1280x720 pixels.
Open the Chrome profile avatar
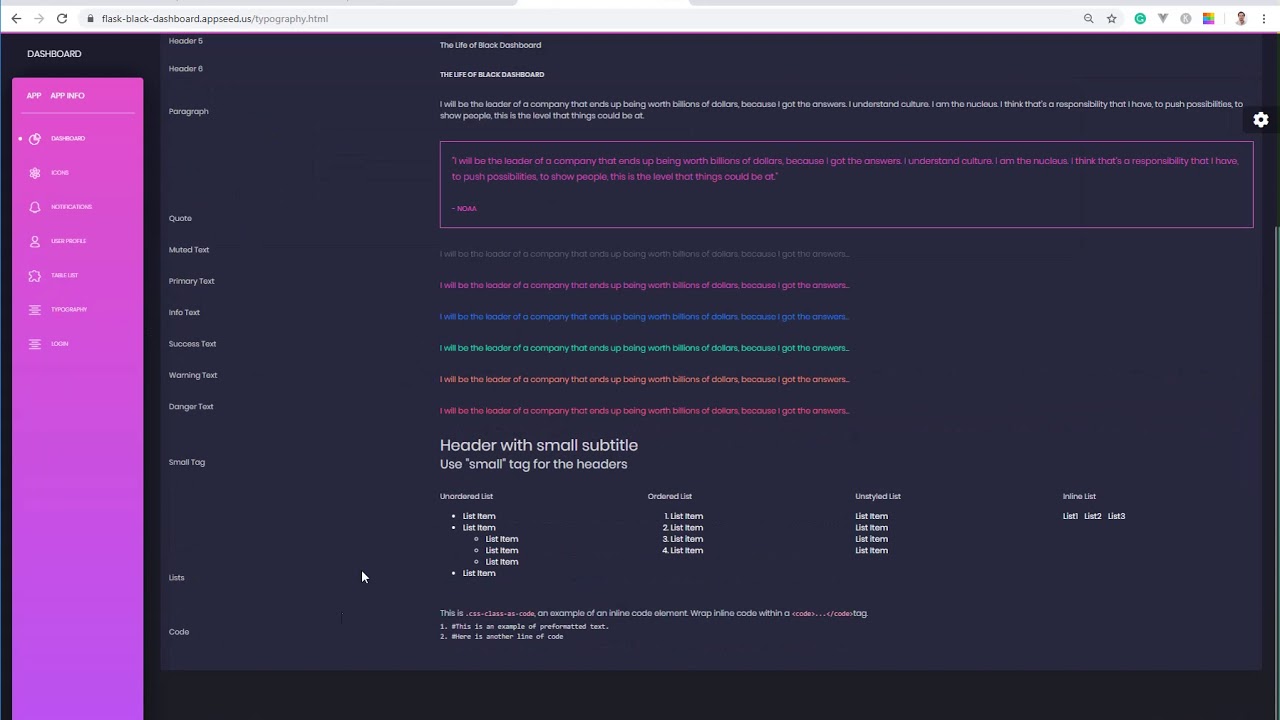pos(1241,18)
